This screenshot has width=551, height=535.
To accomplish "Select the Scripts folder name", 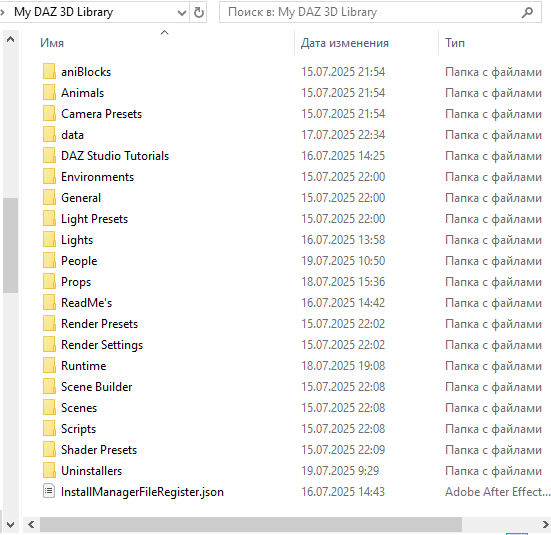I will [78, 429].
